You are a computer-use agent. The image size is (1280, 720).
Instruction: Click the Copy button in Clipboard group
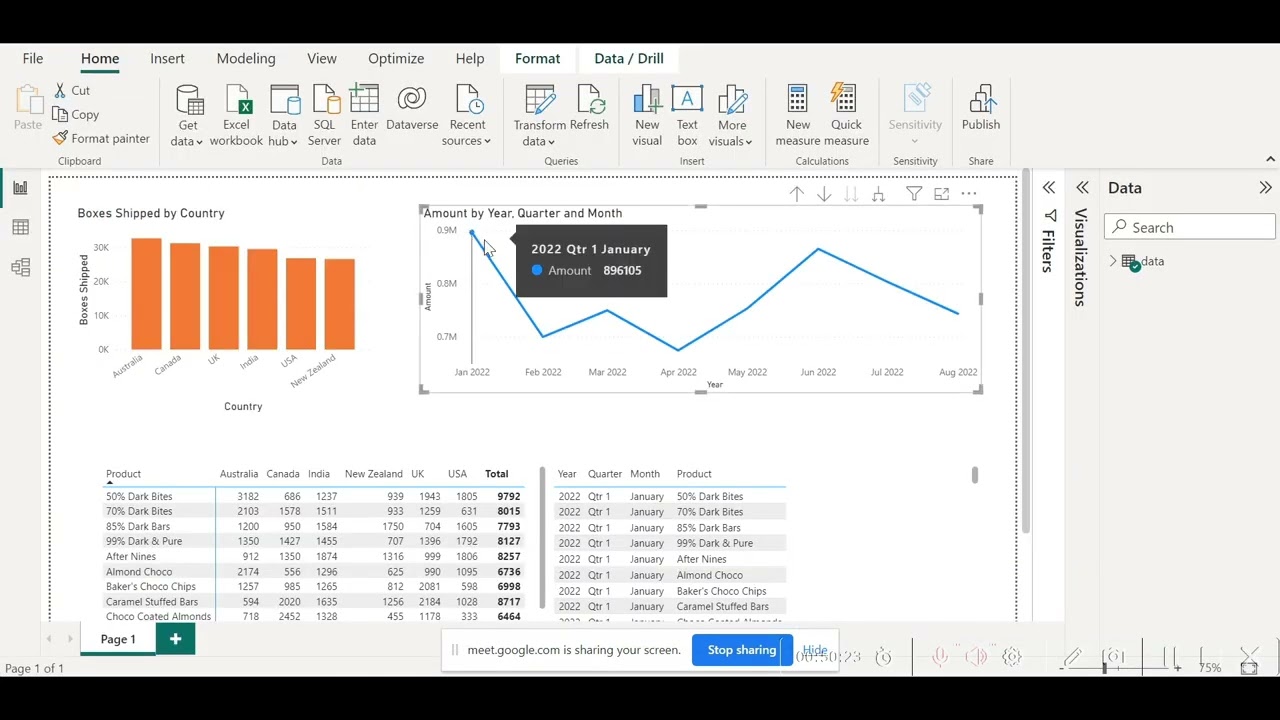[76, 114]
